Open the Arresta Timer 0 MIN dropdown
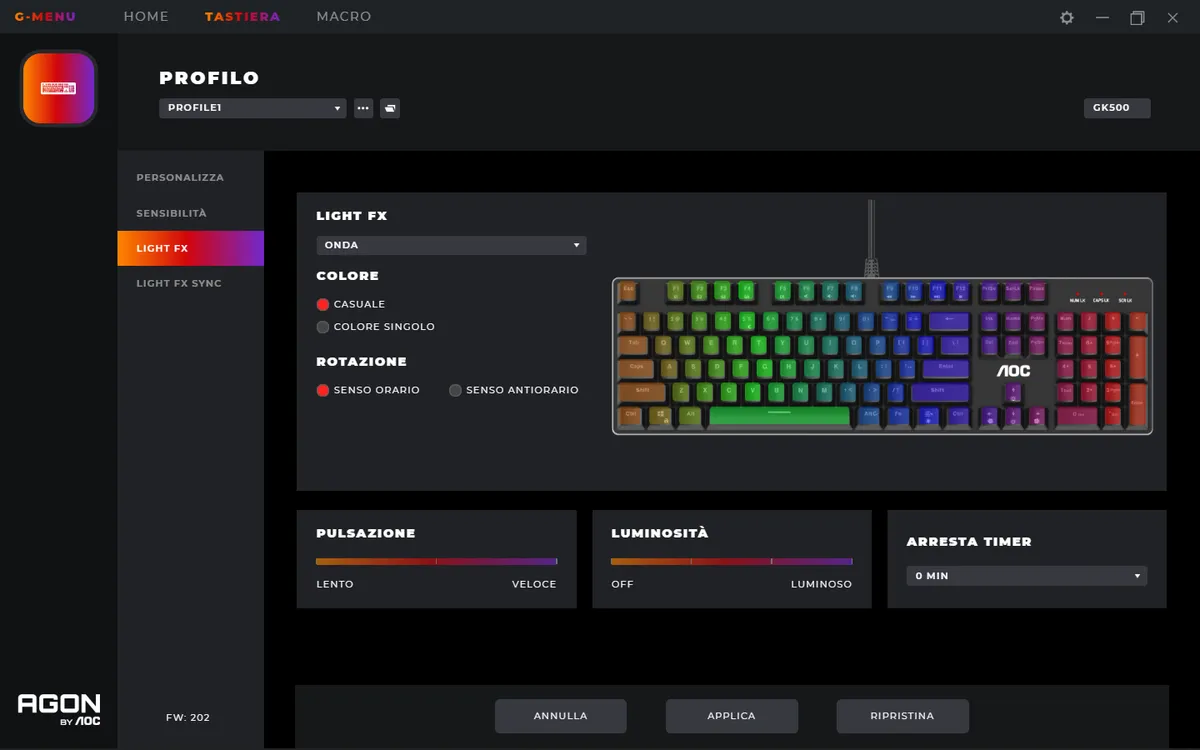 click(1027, 576)
